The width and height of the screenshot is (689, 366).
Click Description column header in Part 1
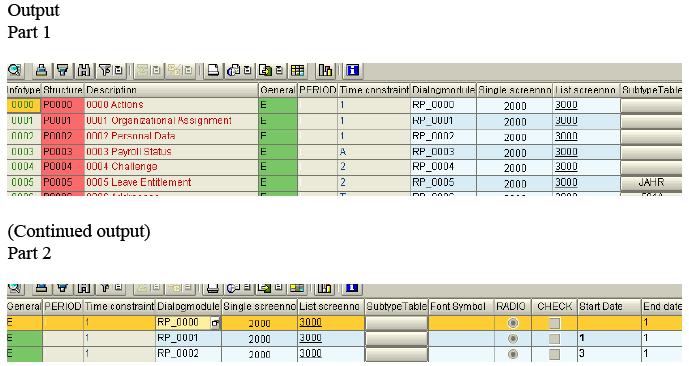tap(171, 90)
